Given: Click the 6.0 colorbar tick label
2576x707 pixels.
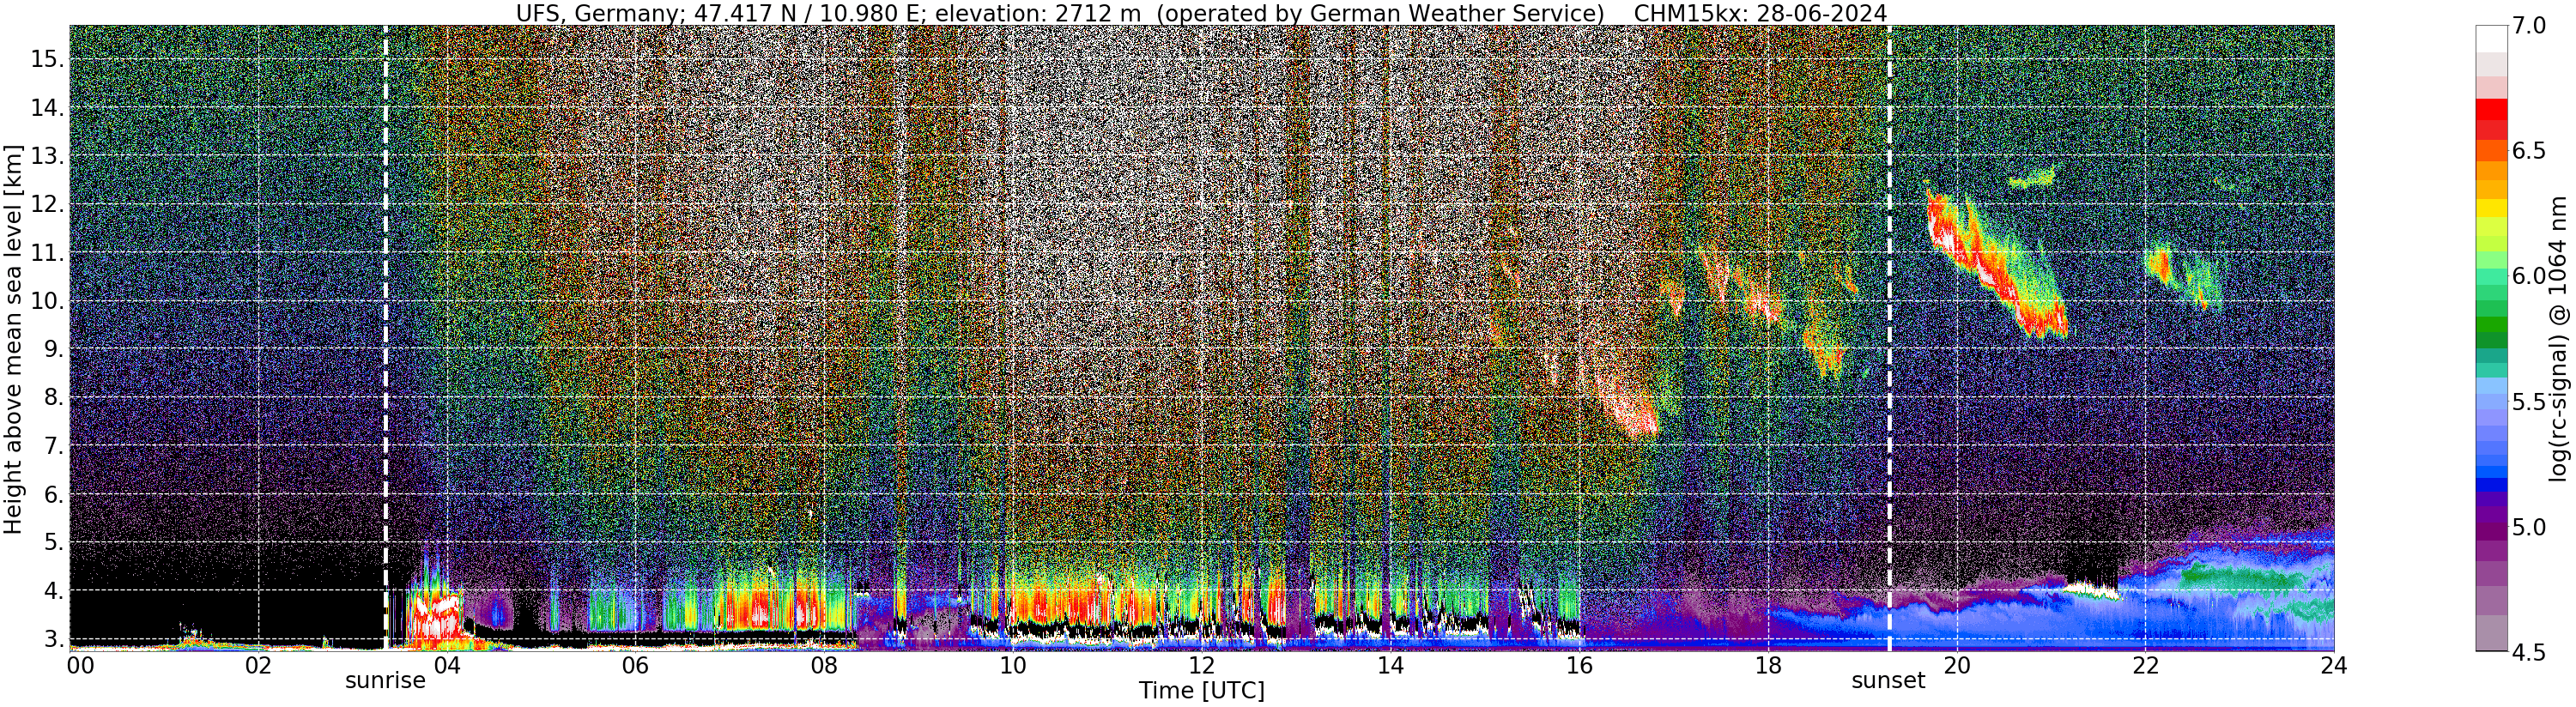Looking at the screenshot, I should (x=2529, y=276).
